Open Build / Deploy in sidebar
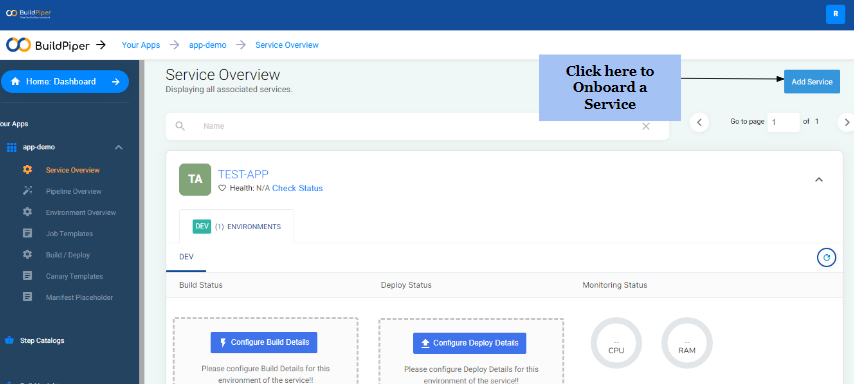 click(x=68, y=255)
